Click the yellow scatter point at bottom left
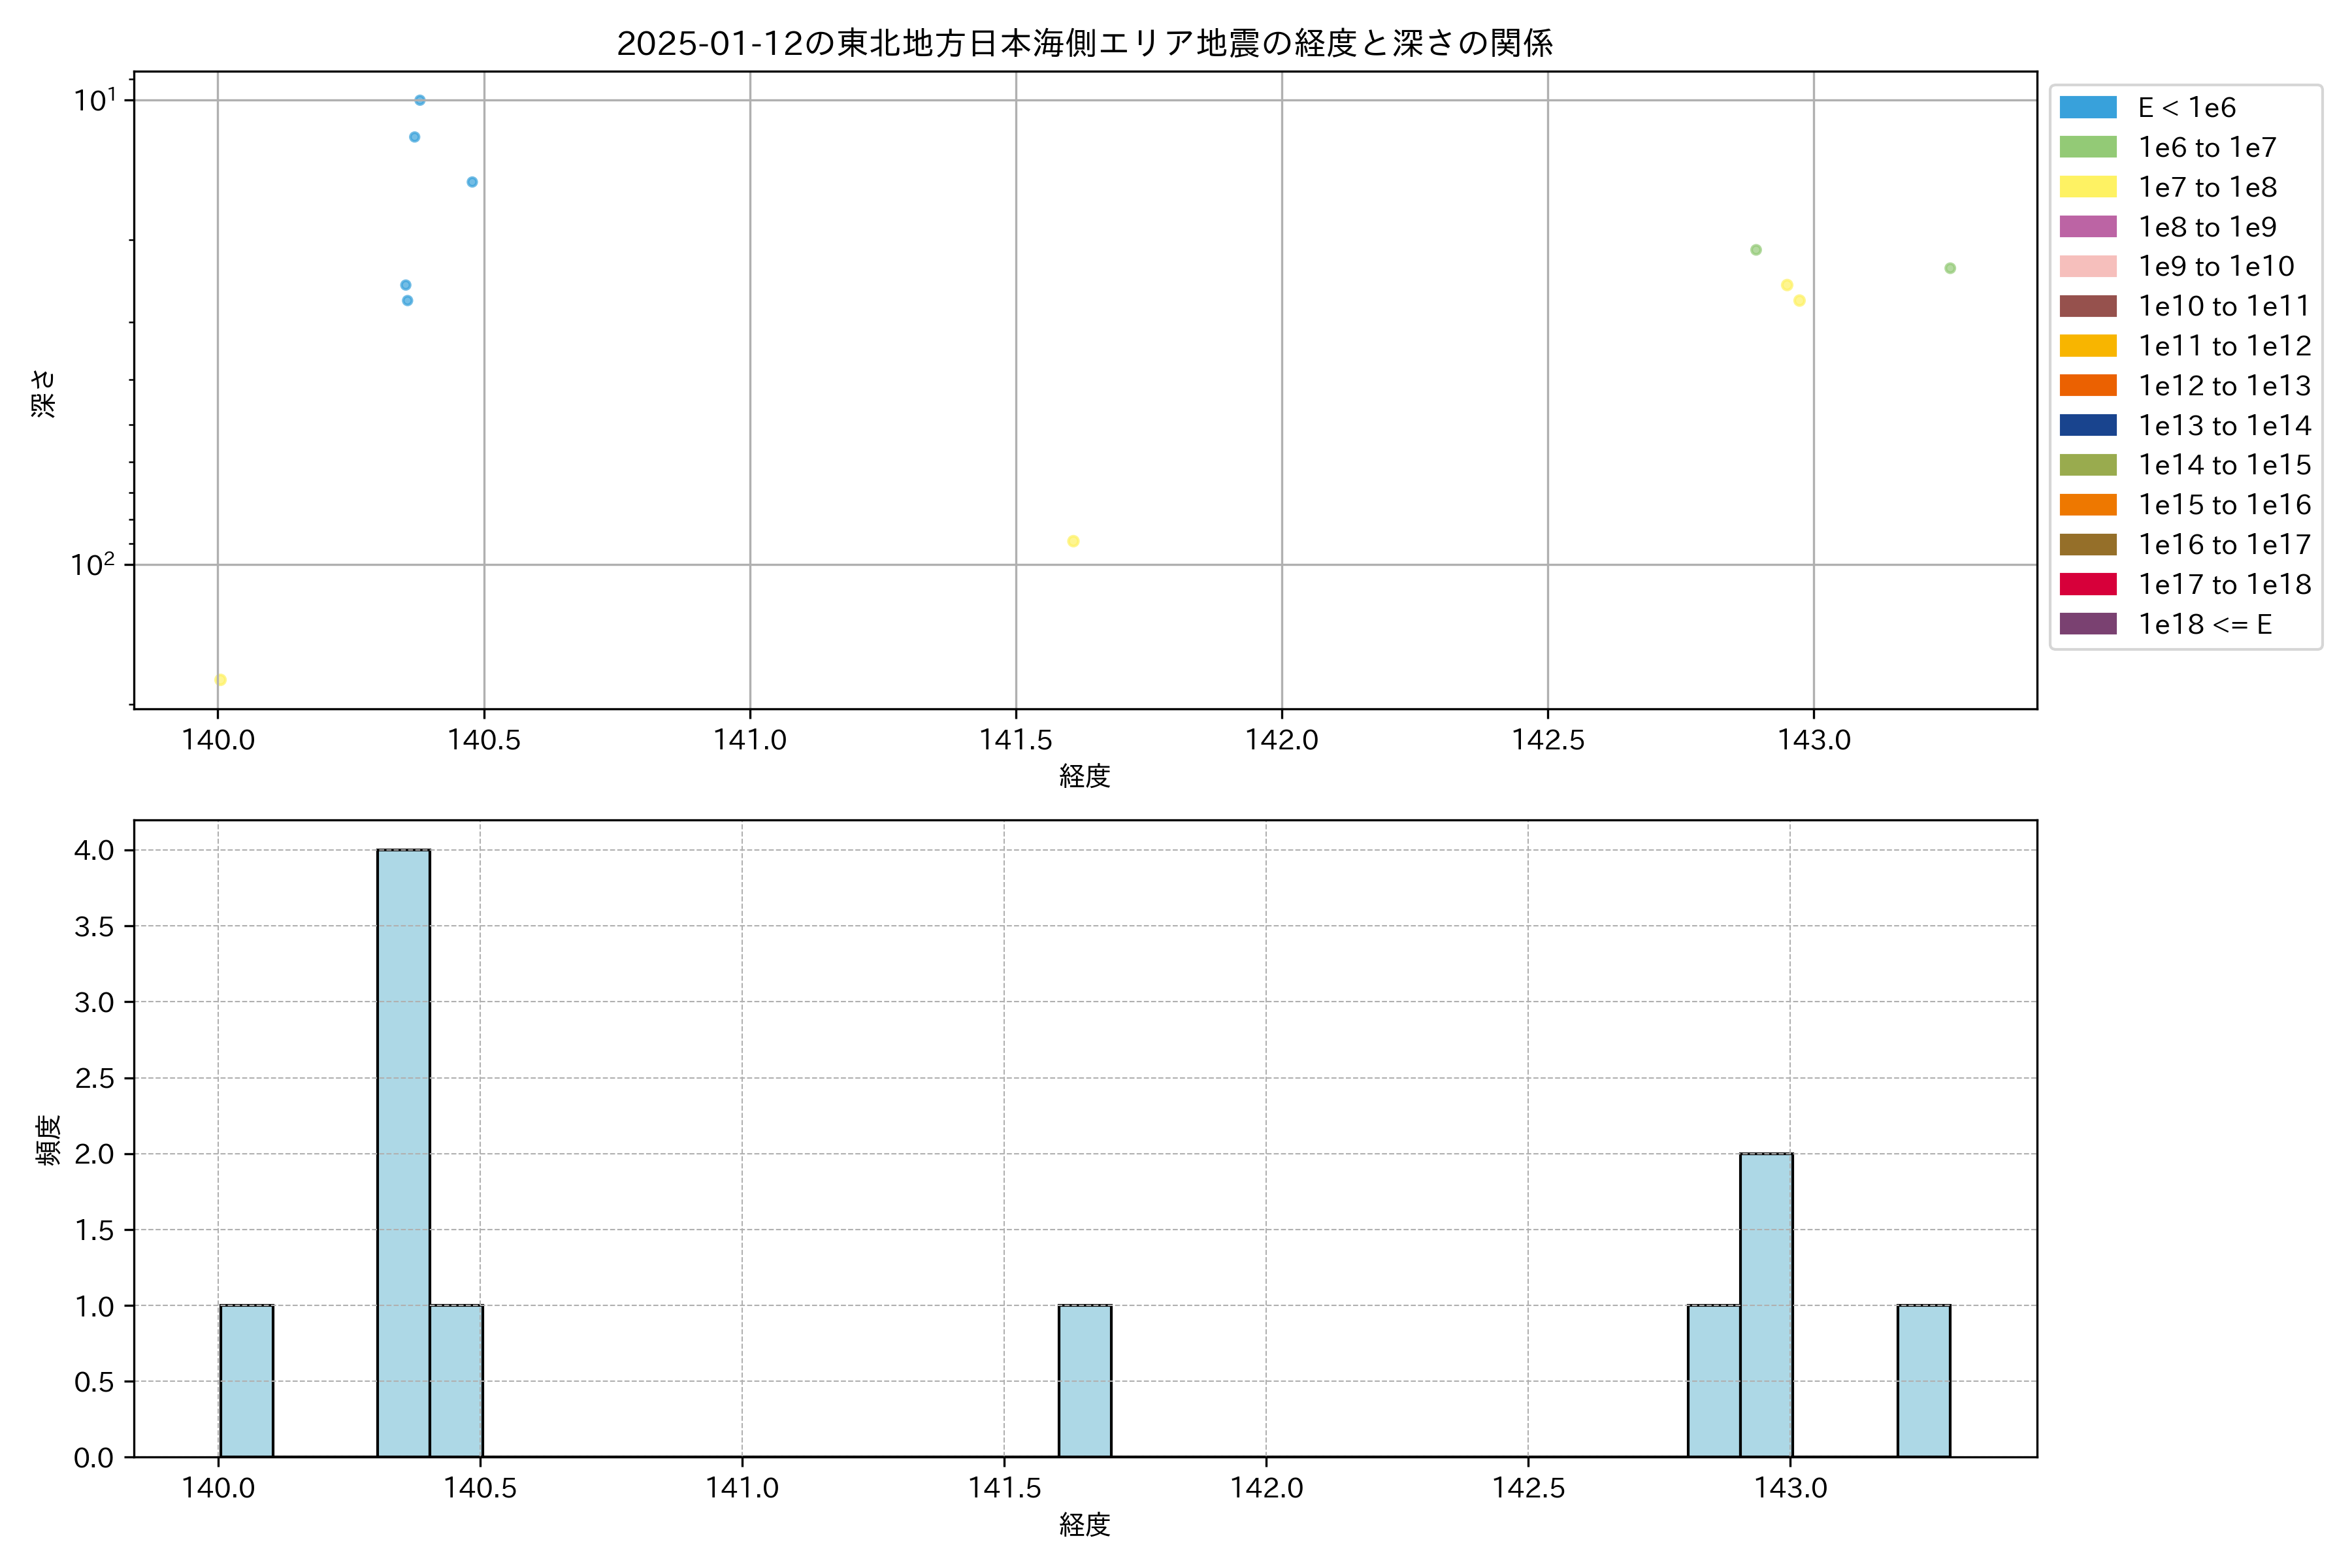This screenshot has width=2352, height=1568. coord(220,680)
